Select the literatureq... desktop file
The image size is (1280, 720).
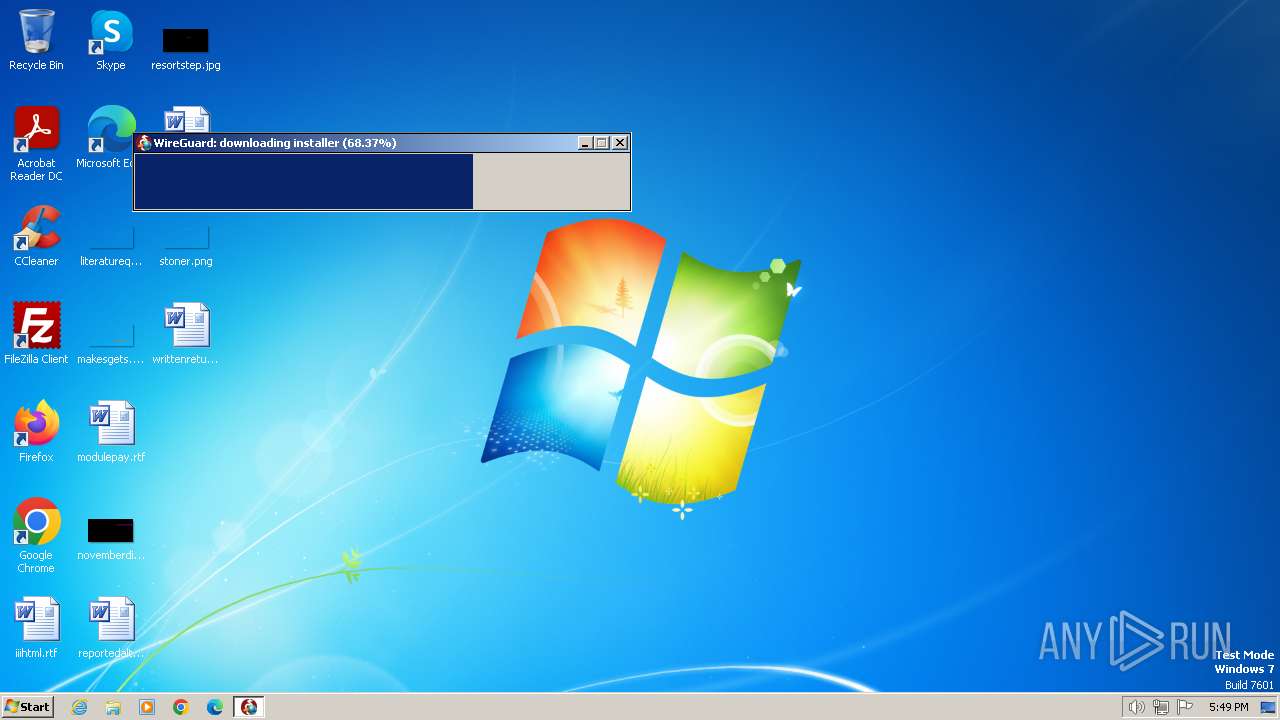[x=111, y=244]
